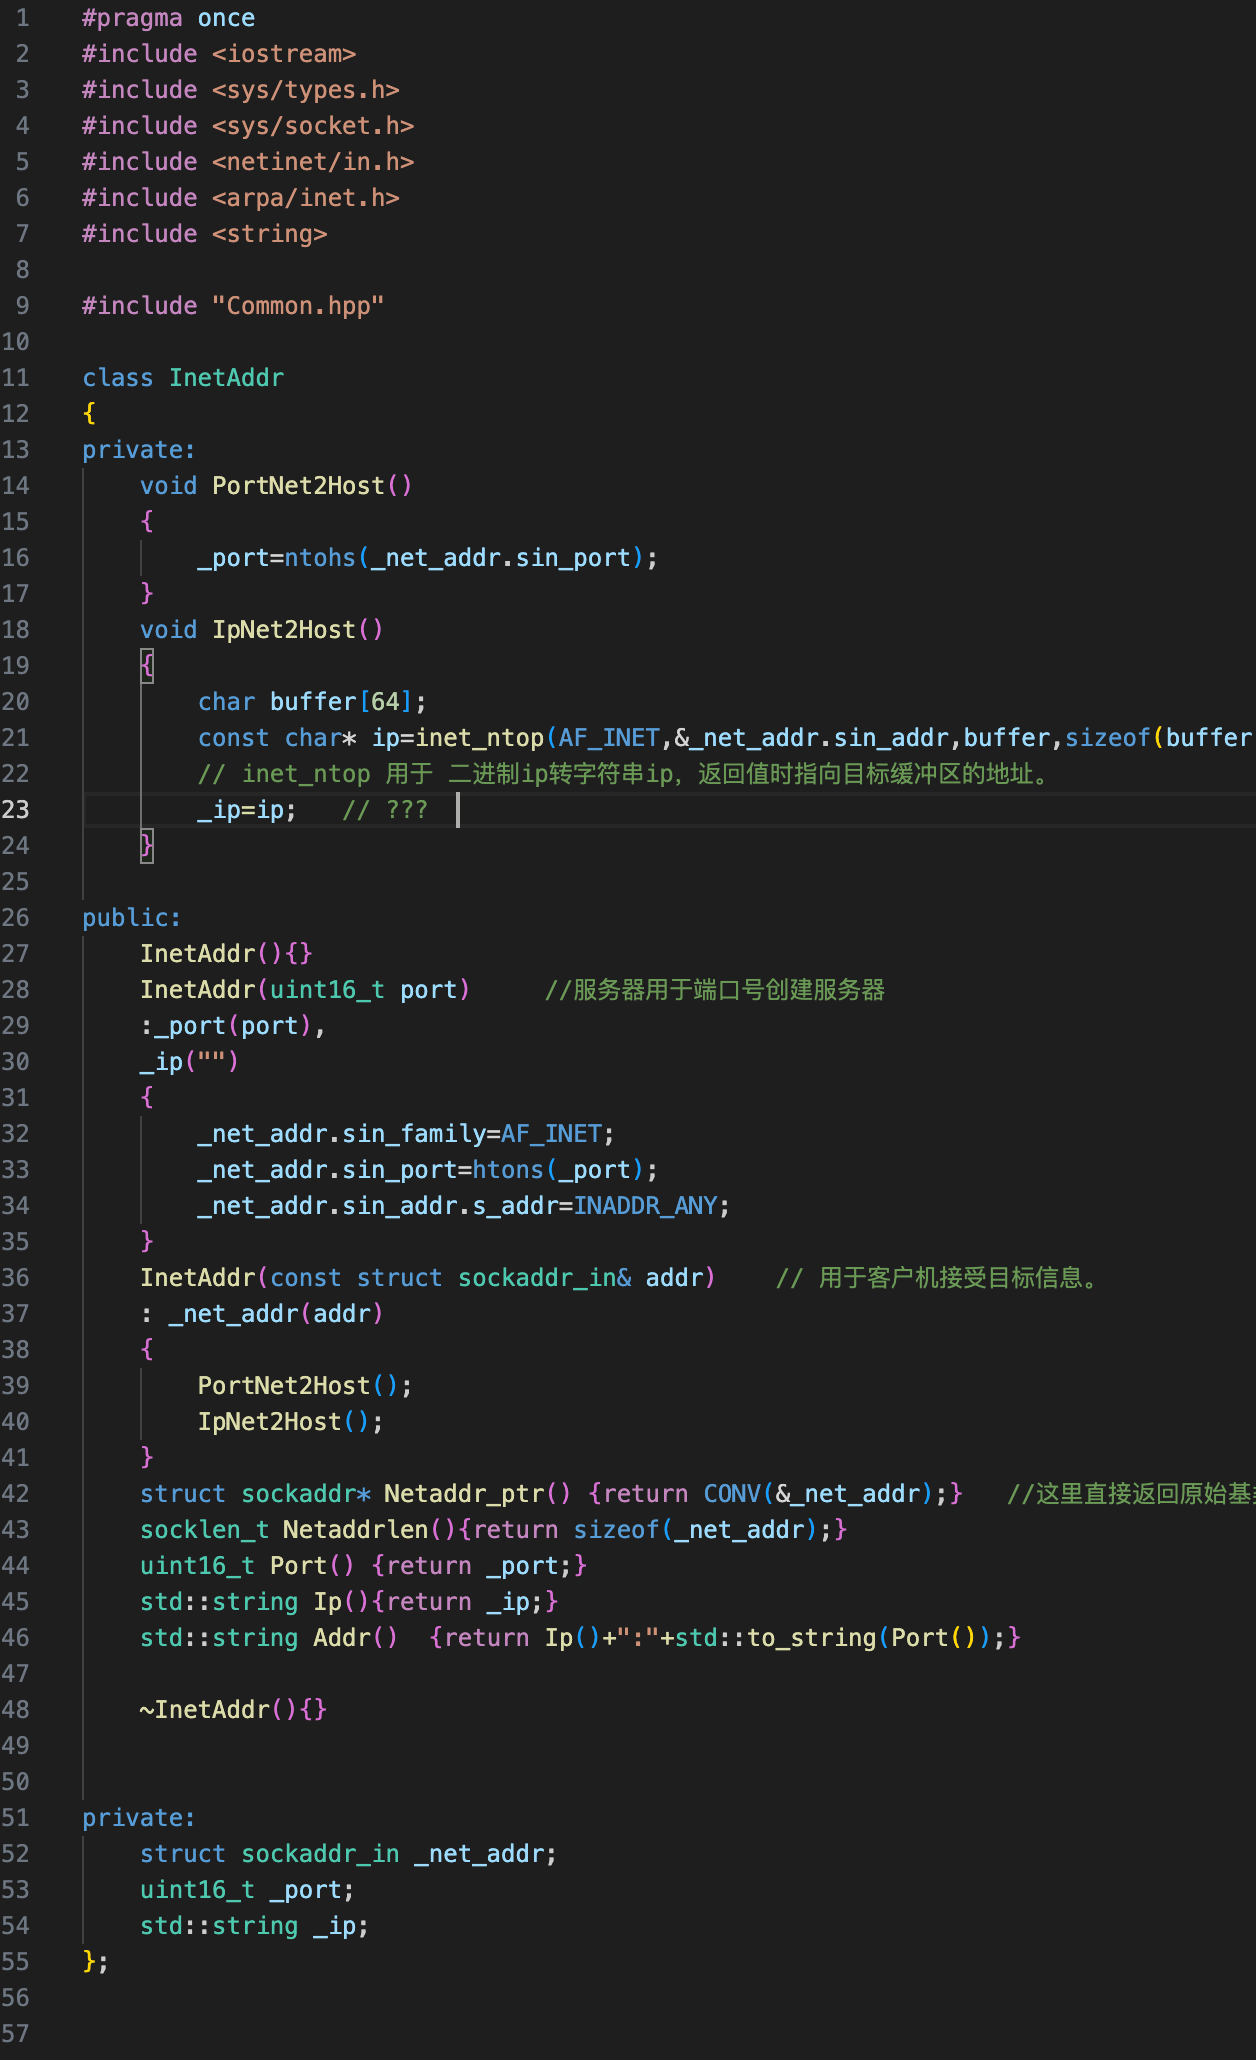Click line number 57 in the gutter
This screenshot has height=2060, width=1256.
[x=16, y=2033]
